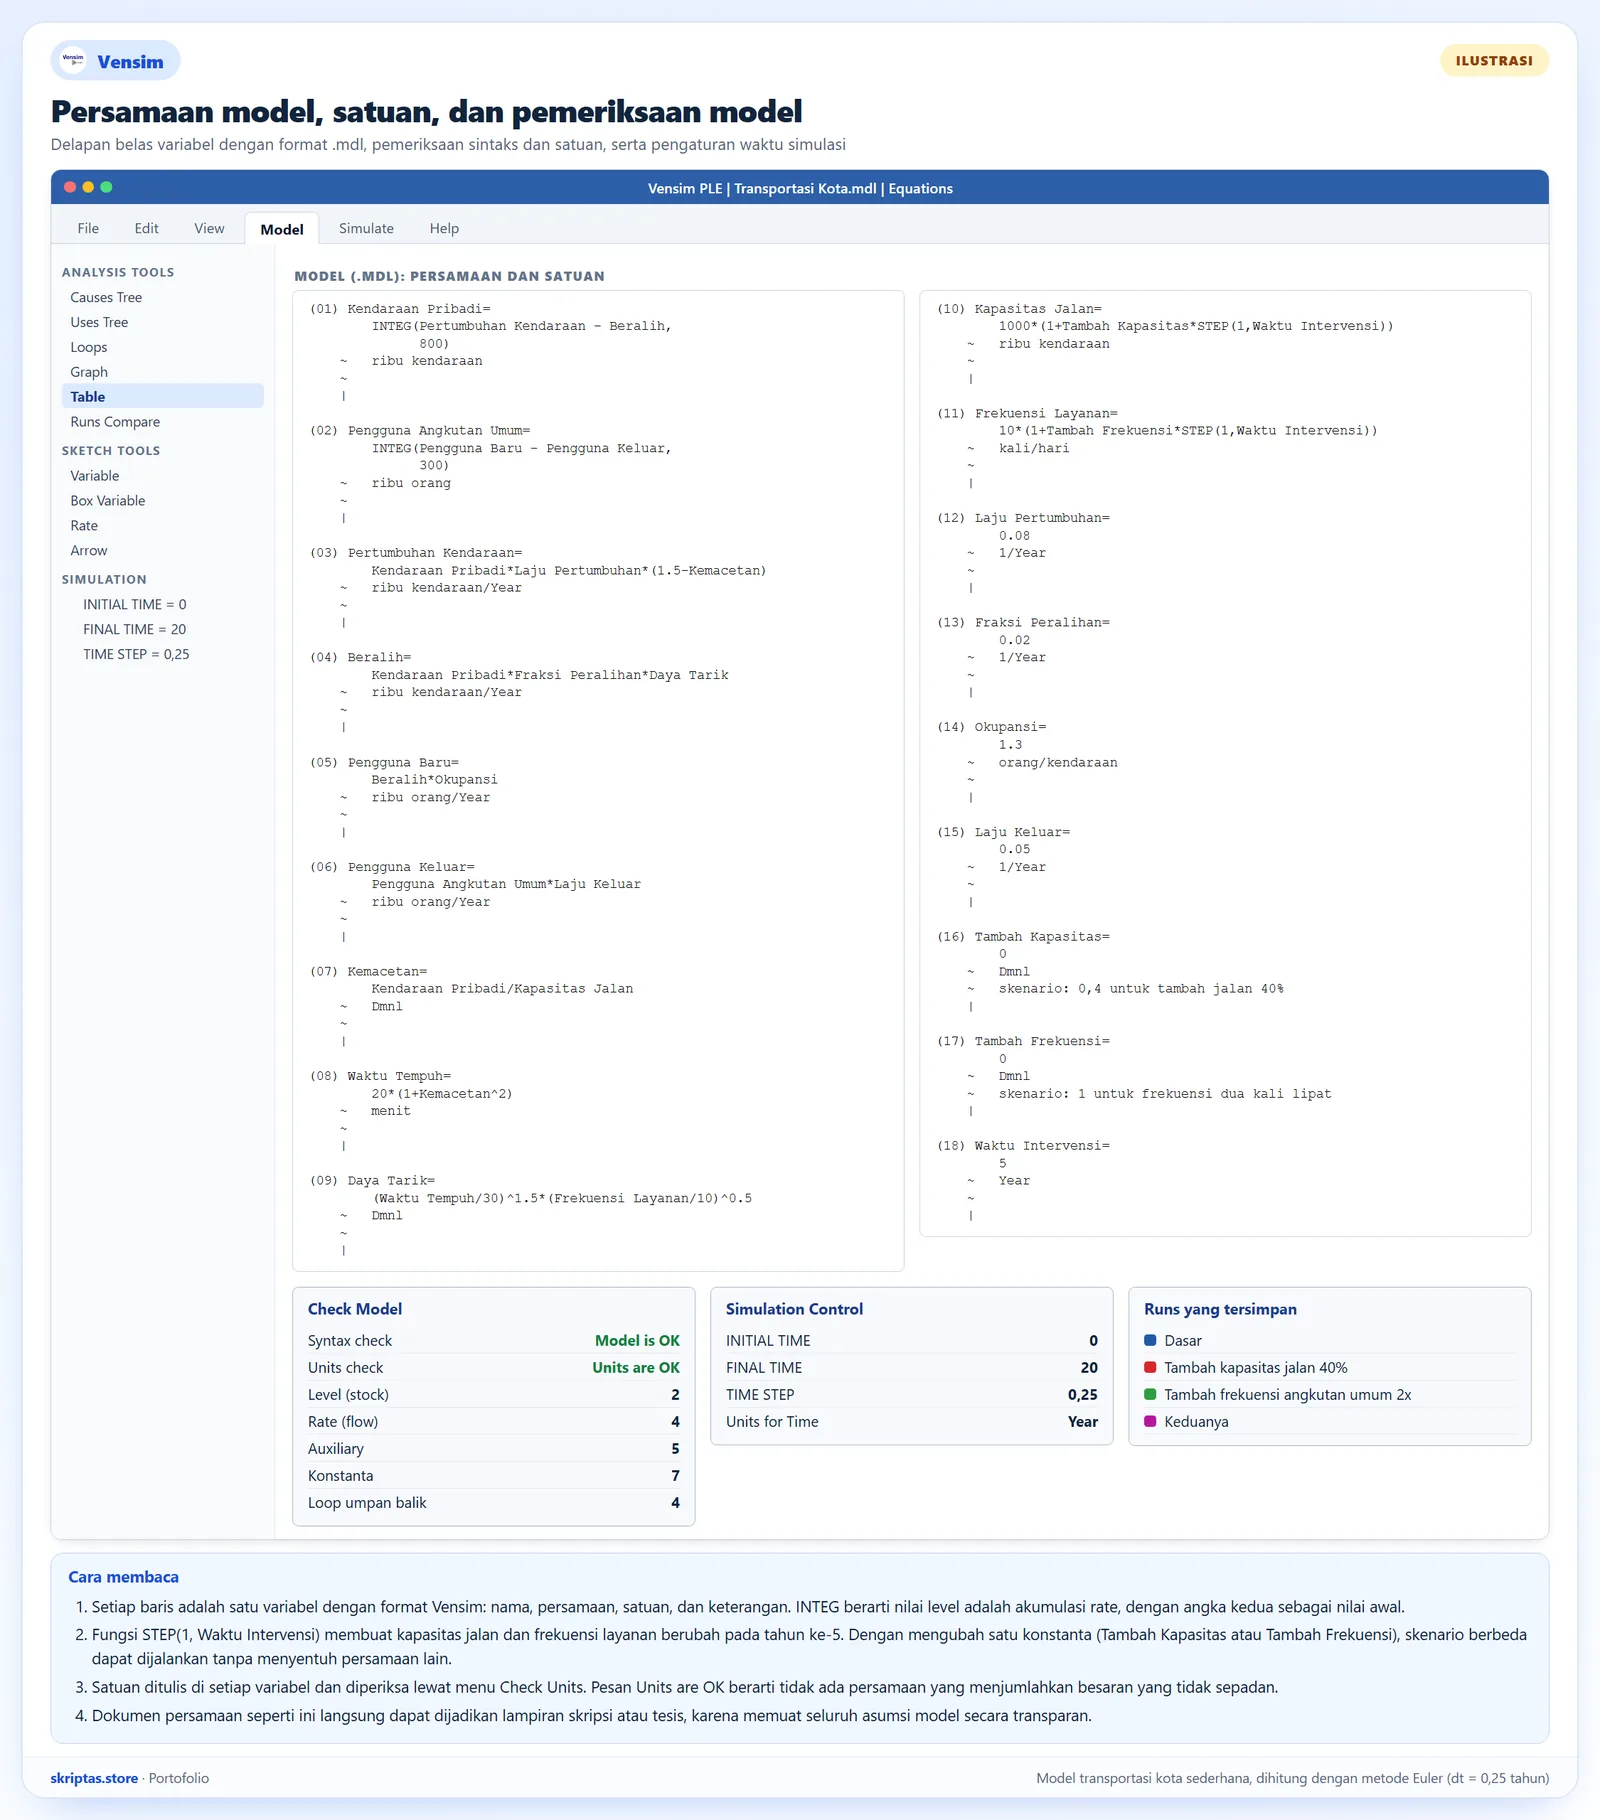The image size is (1600, 1820).
Task: Open the Causes Tree analysis tool
Action: [x=162, y=297]
